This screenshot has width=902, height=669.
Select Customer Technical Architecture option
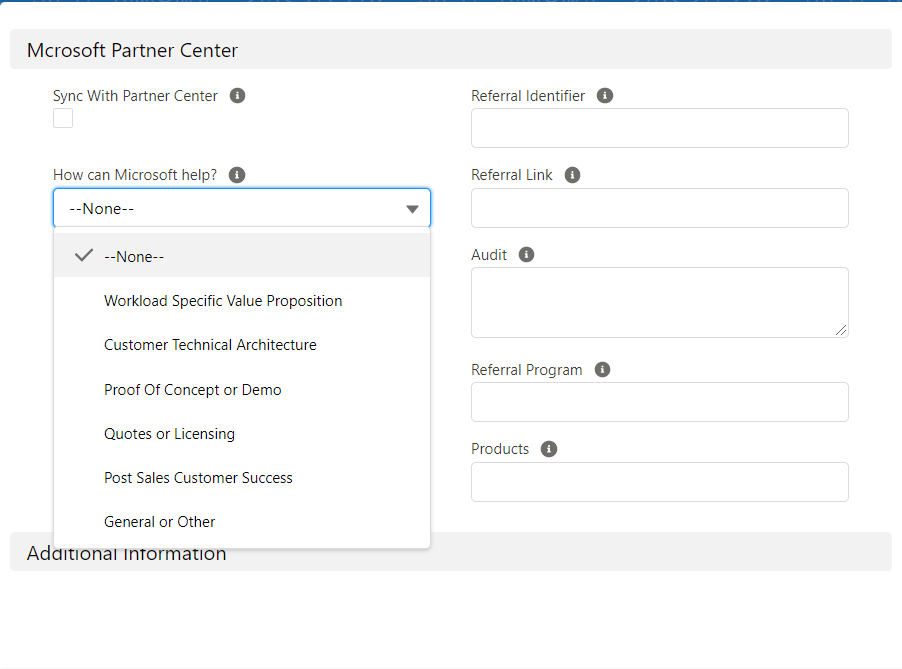pos(210,345)
